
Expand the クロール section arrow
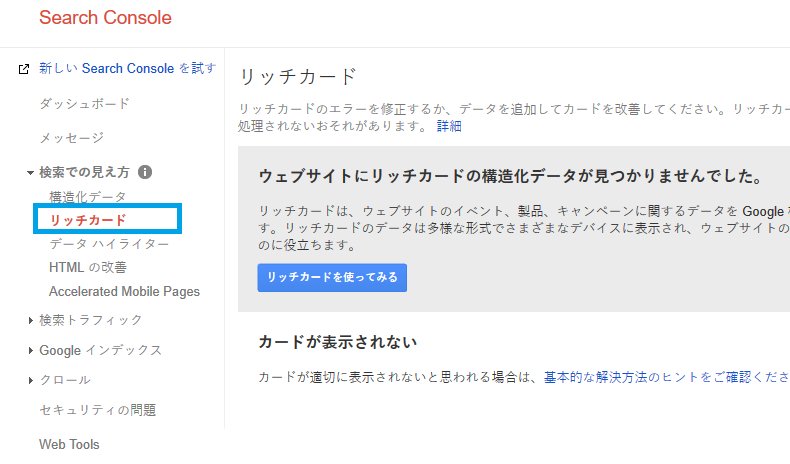(x=31, y=380)
